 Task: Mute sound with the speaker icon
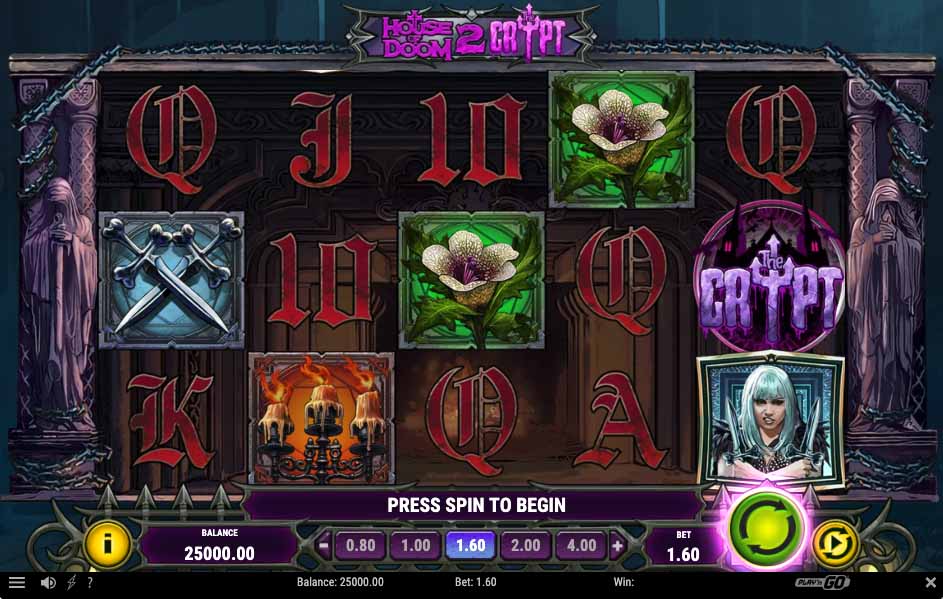[x=48, y=582]
